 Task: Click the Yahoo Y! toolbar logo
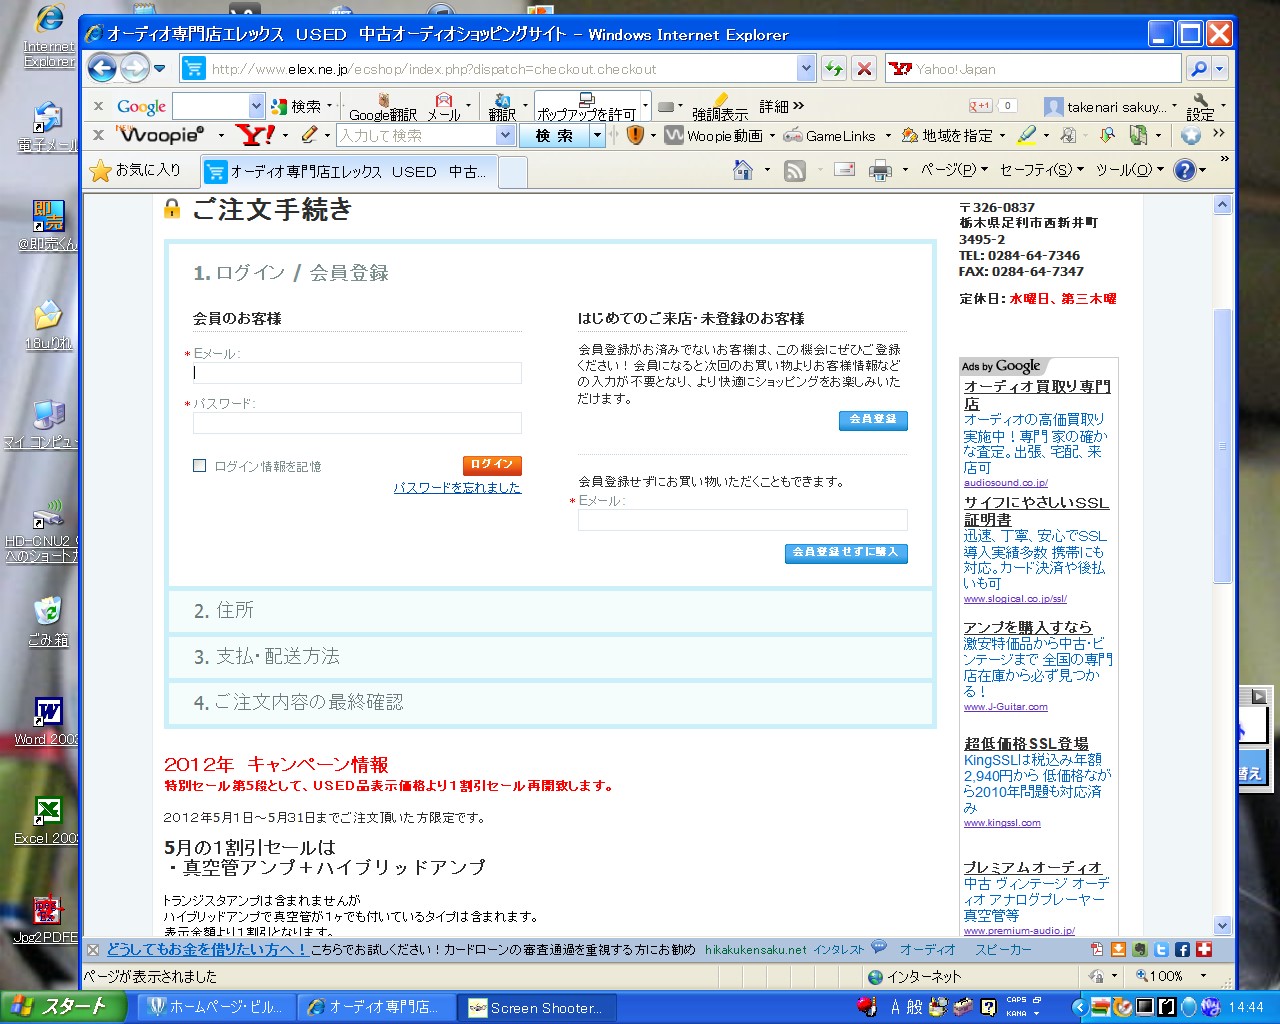pyautogui.click(x=255, y=135)
